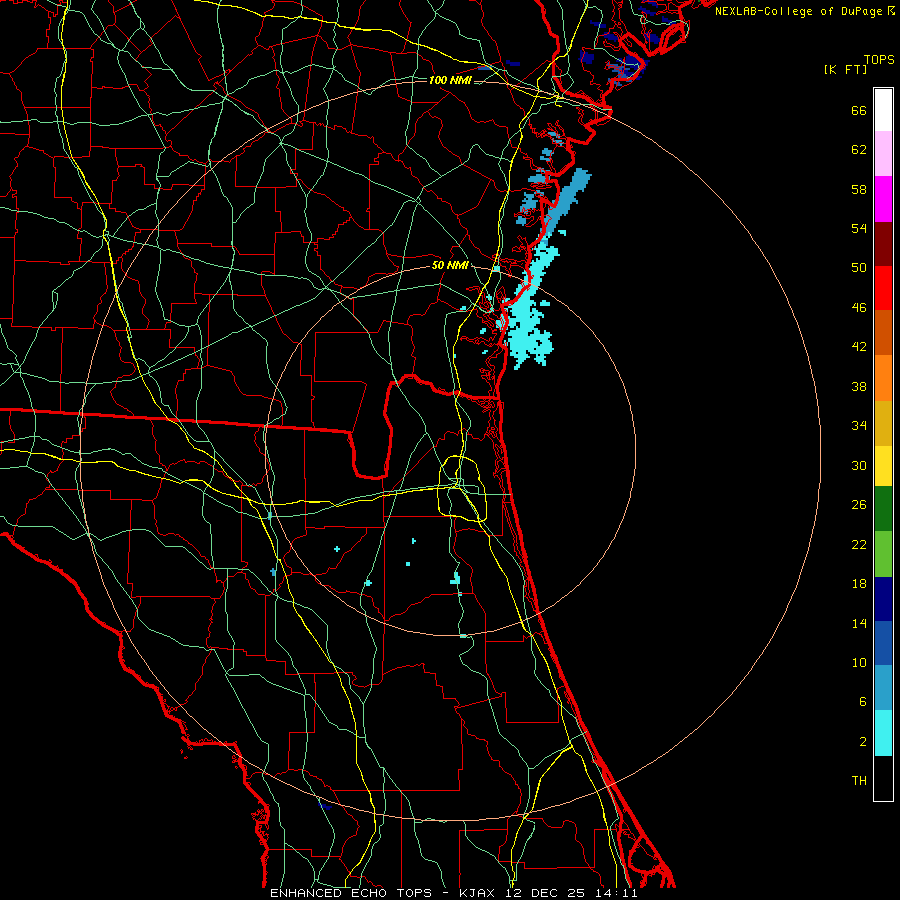Pick the light green legend swatch
This screenshot has height=900, width=900.
(883, 554)
